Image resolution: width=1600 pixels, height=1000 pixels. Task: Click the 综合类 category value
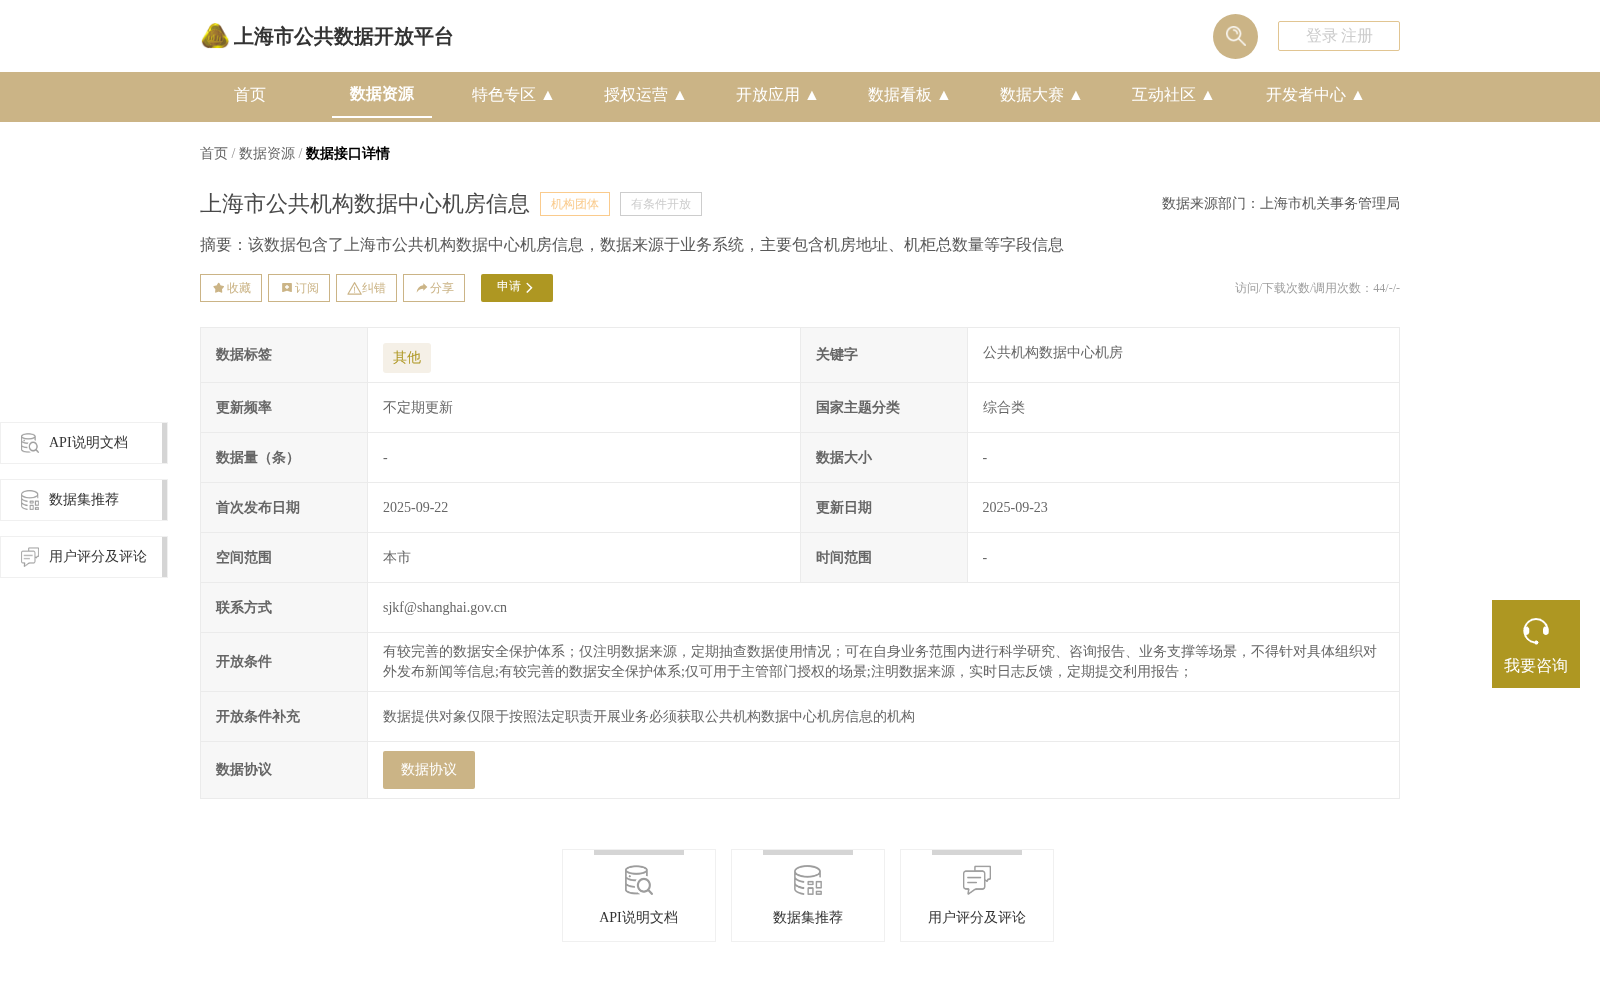(1004, 408)
